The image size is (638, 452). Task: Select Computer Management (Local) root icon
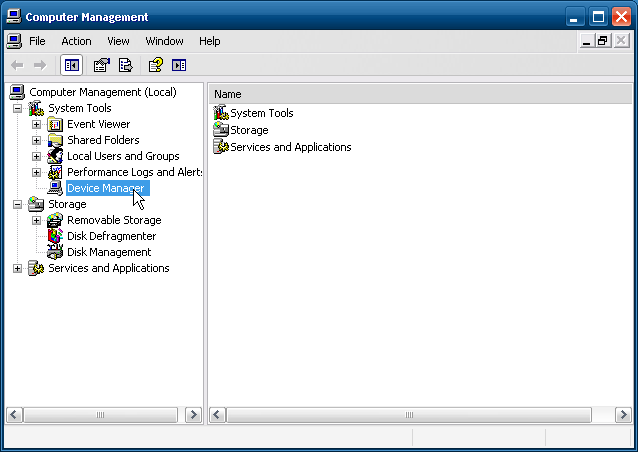[17, 92]
